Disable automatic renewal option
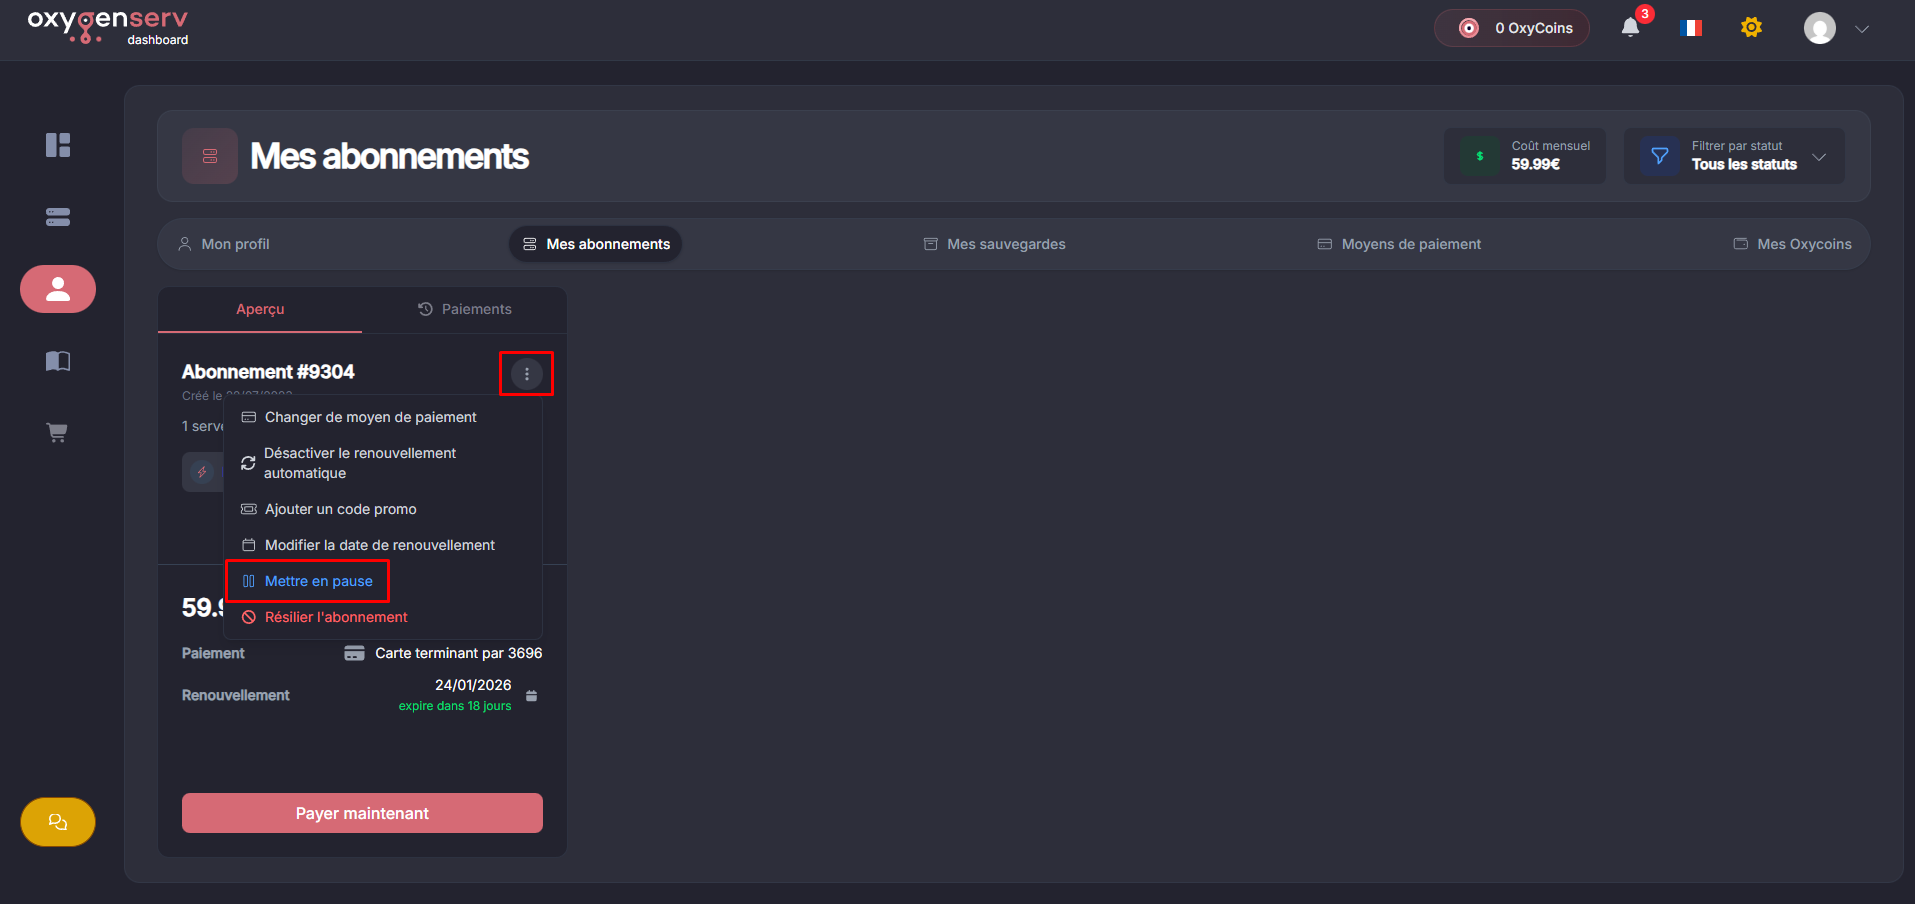1915x904 pixels. tap(360, 463)
